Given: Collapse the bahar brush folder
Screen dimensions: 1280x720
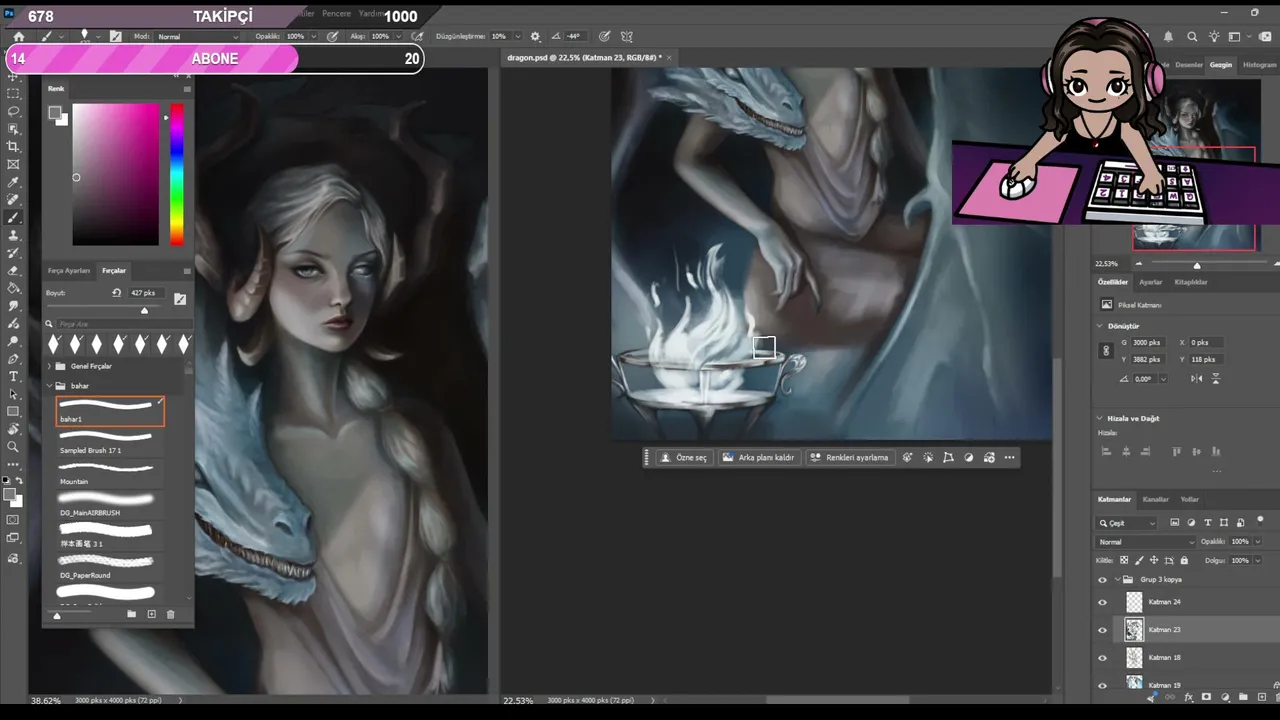Looking at the screenshot, I should [x=49, y=386].
